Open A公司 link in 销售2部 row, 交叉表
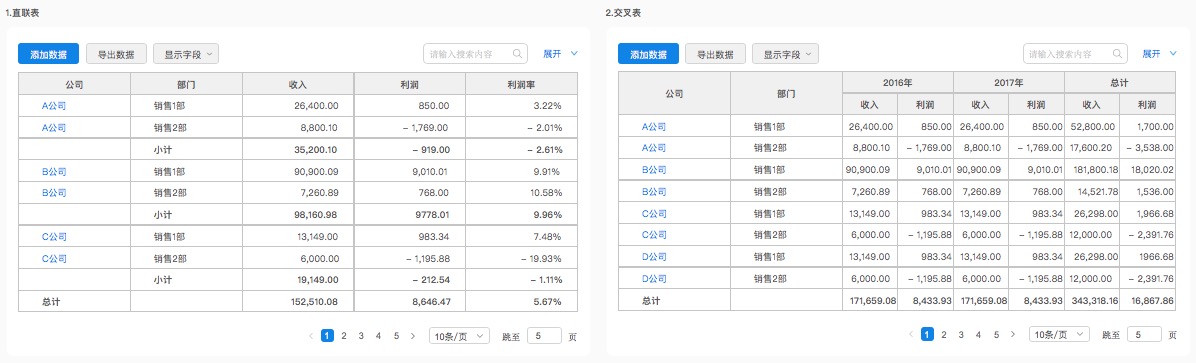Screen dimensions: 1196x363 click(x=654, y=148)
